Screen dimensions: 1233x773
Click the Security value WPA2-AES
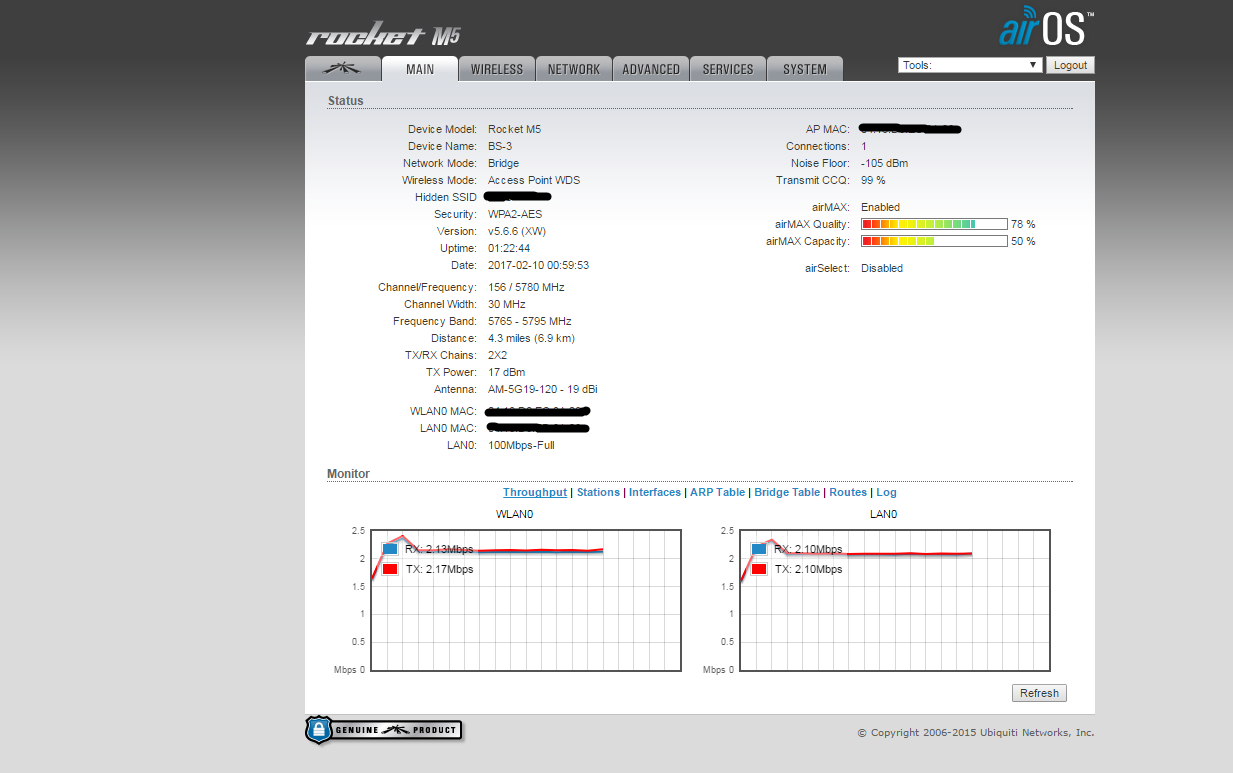[x=515, y=214]
